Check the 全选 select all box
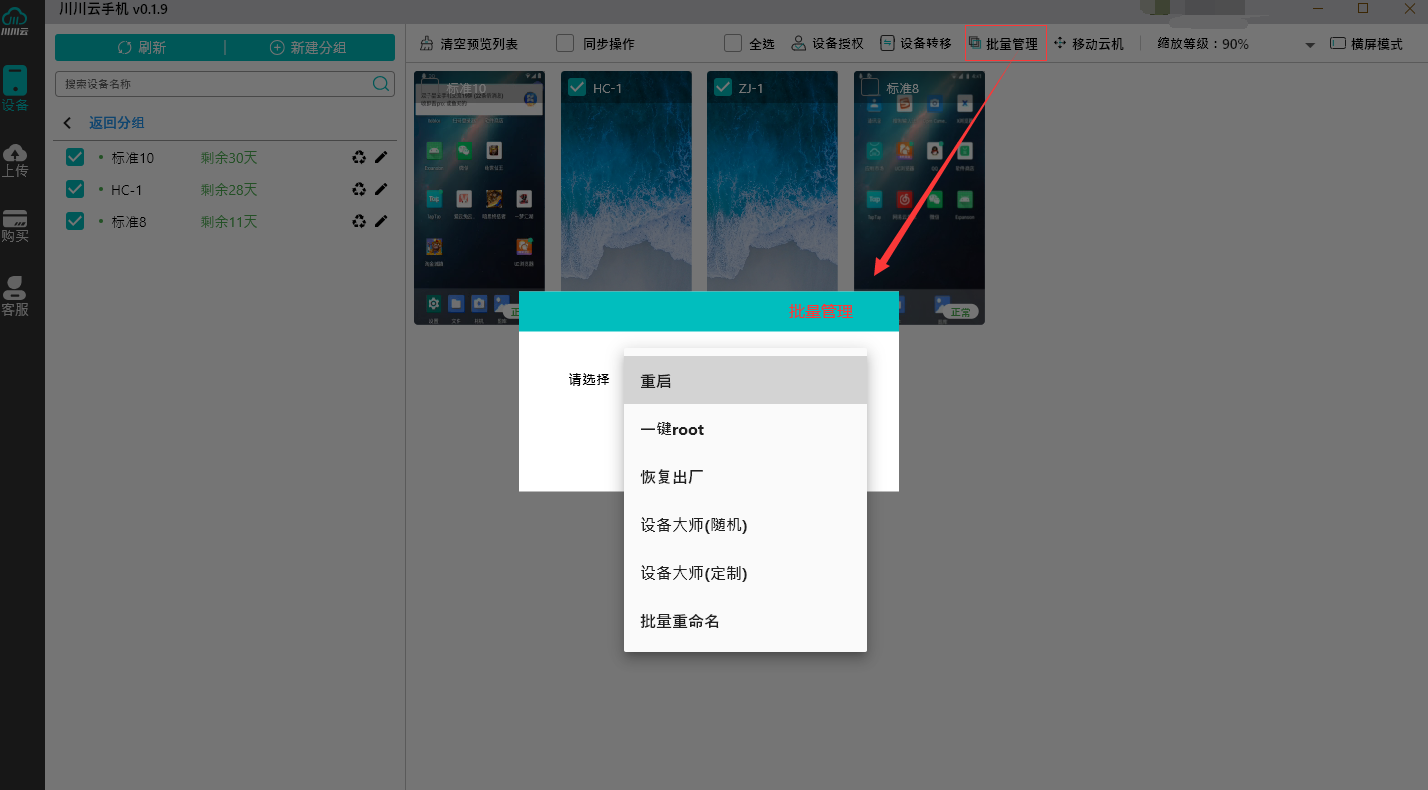Screen dimensions: 1428x790 pyautogui.click(x=732, y=43)
